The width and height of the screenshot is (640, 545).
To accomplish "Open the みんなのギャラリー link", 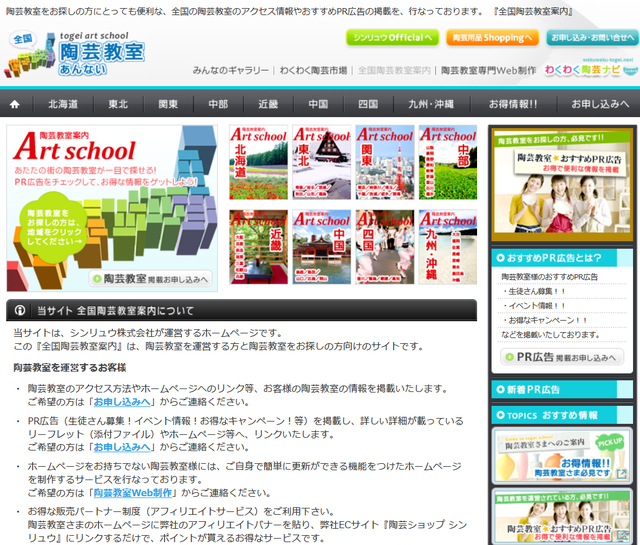I will [229, 72].
